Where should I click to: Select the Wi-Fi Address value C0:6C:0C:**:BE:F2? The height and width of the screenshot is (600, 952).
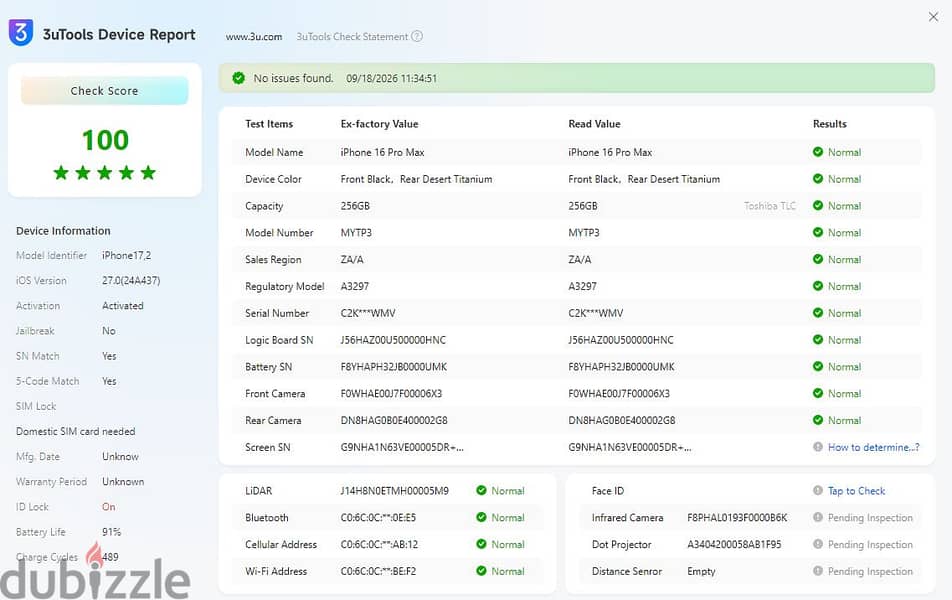(378, 571)
